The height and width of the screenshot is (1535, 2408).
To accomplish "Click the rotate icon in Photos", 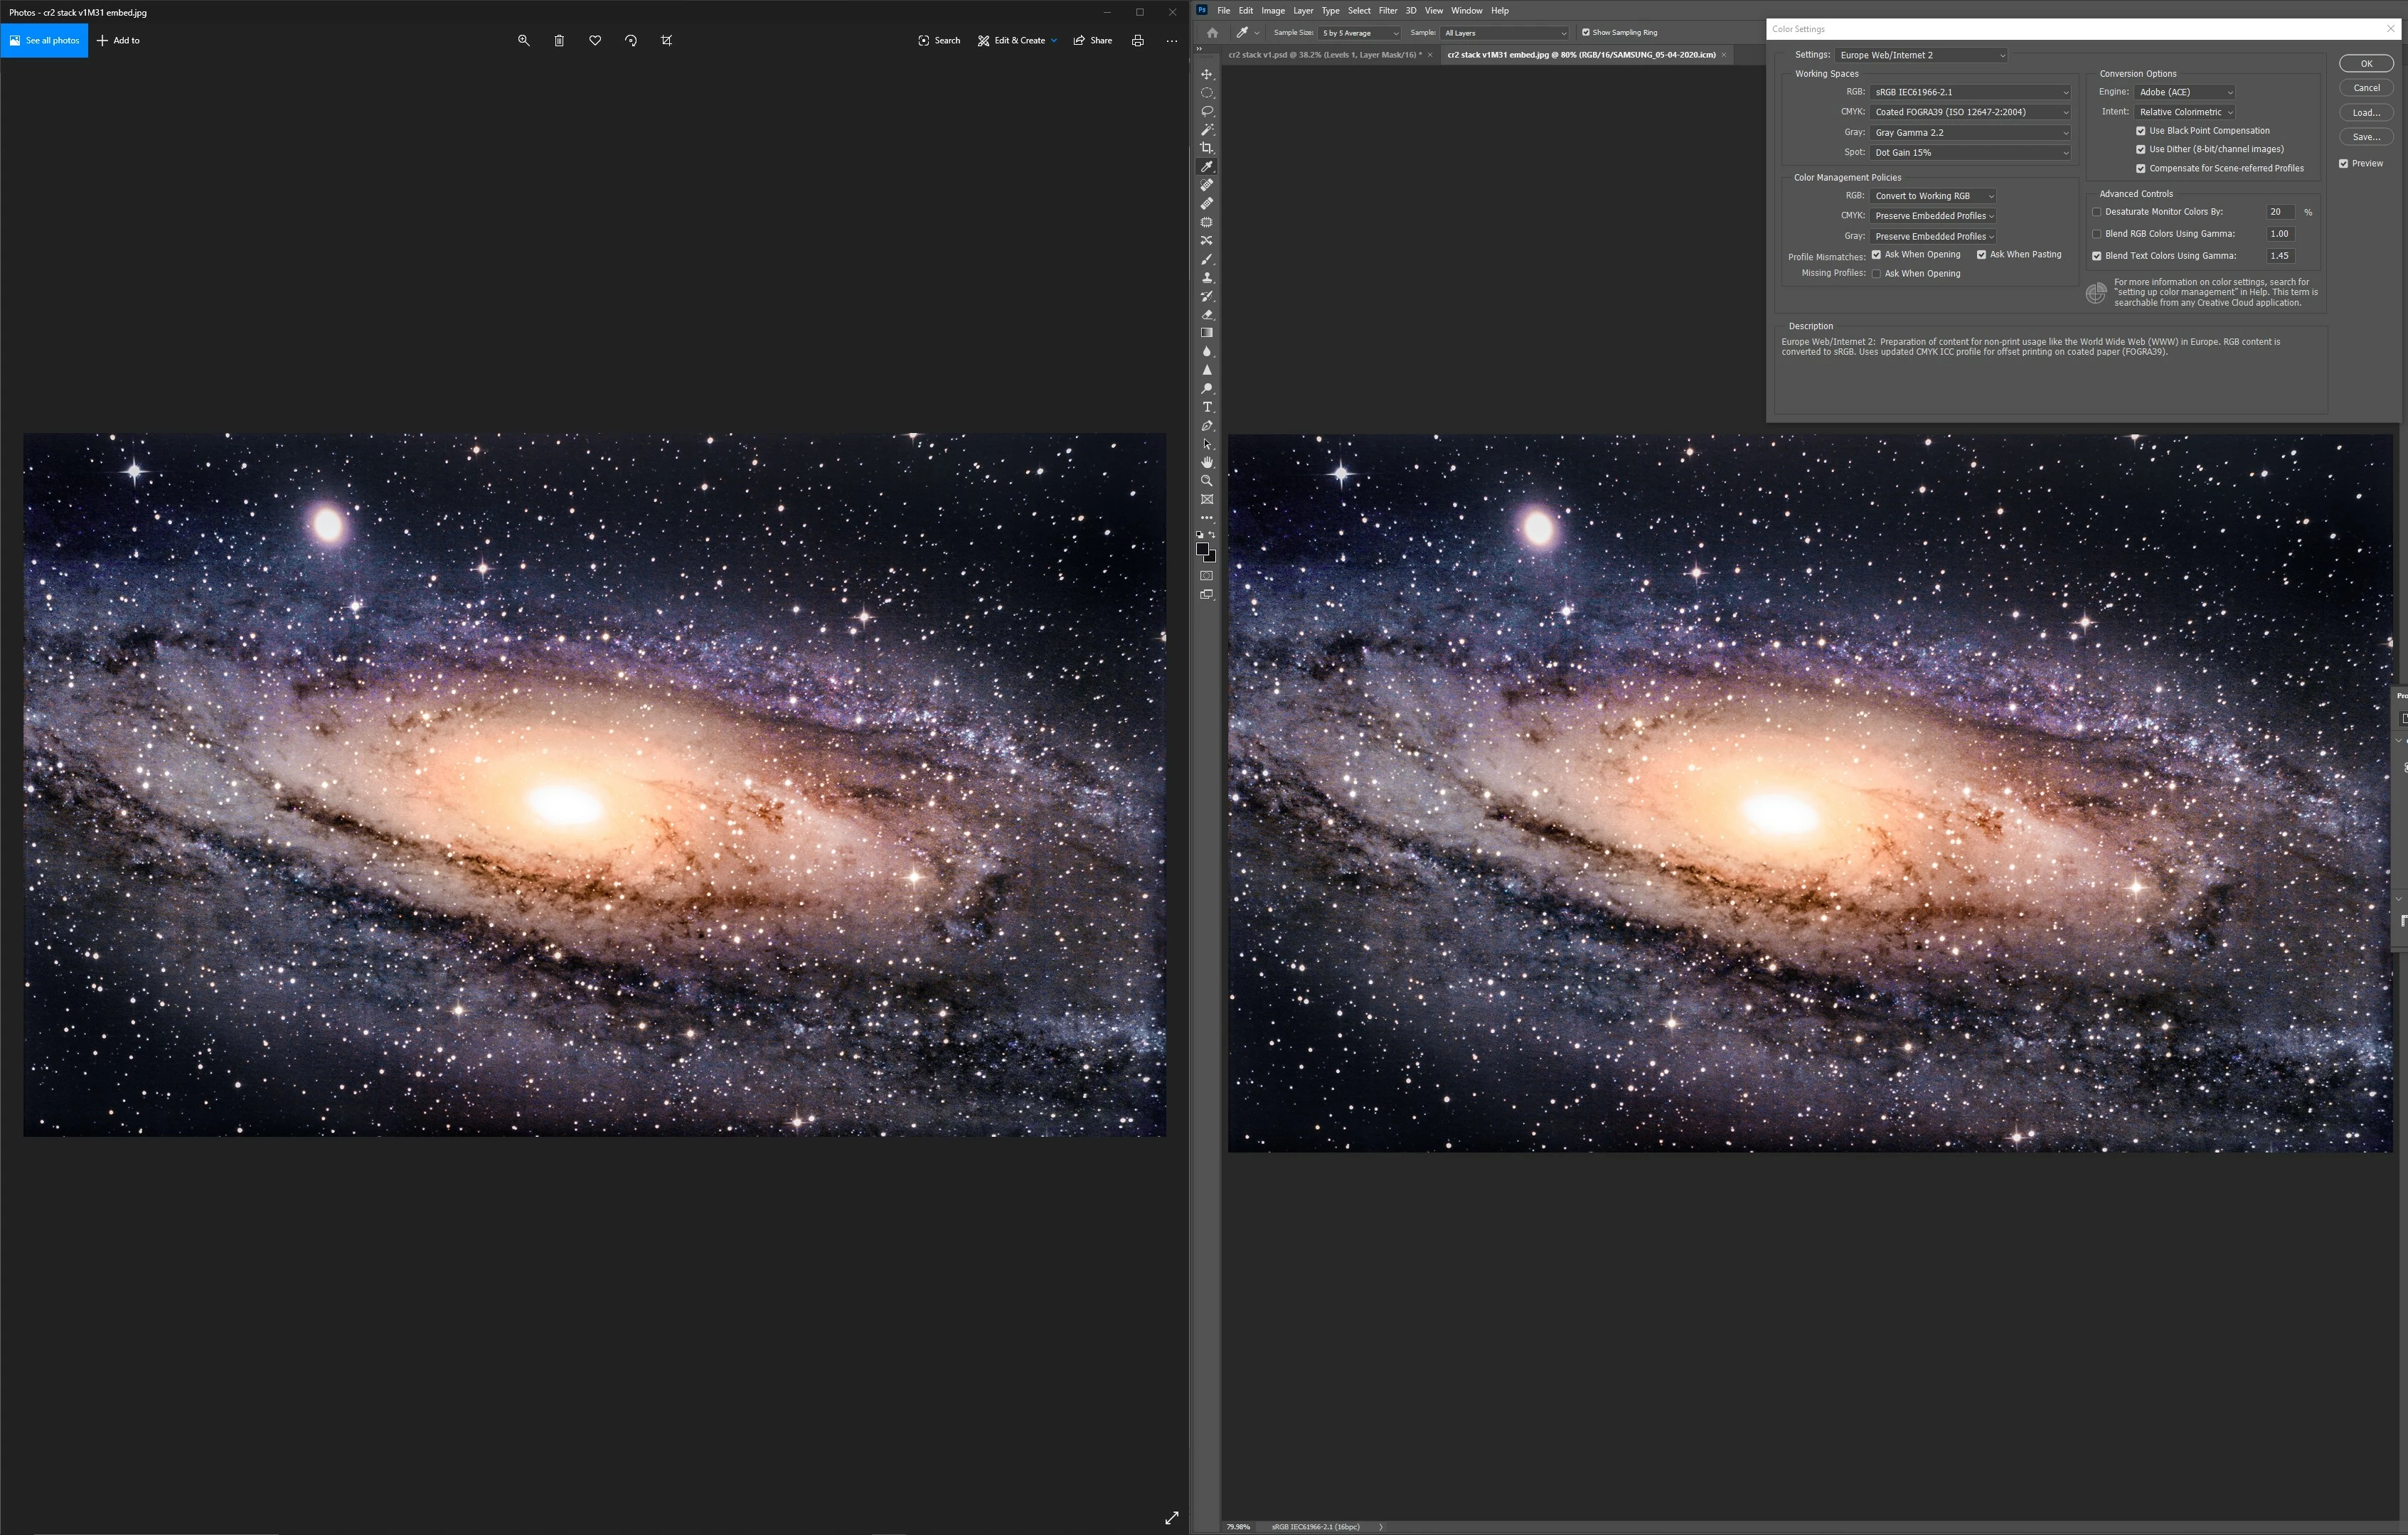I will [631, 41].
